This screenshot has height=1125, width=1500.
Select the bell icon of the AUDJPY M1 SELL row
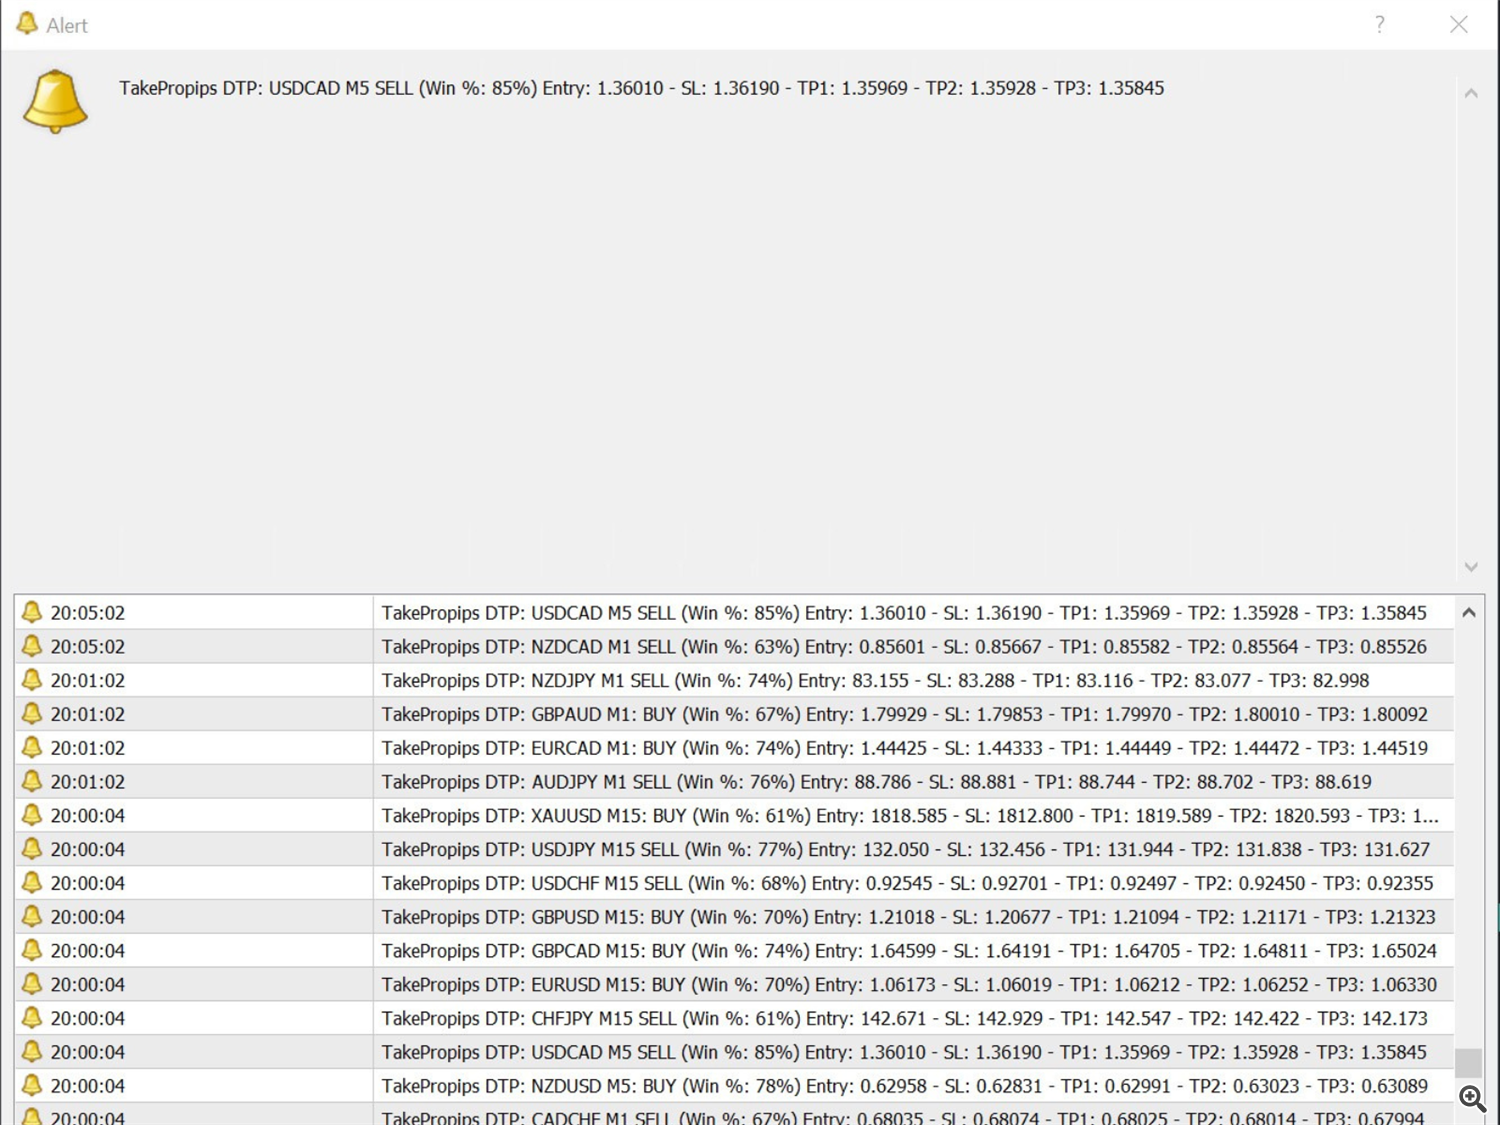click(x=32, y=781)
